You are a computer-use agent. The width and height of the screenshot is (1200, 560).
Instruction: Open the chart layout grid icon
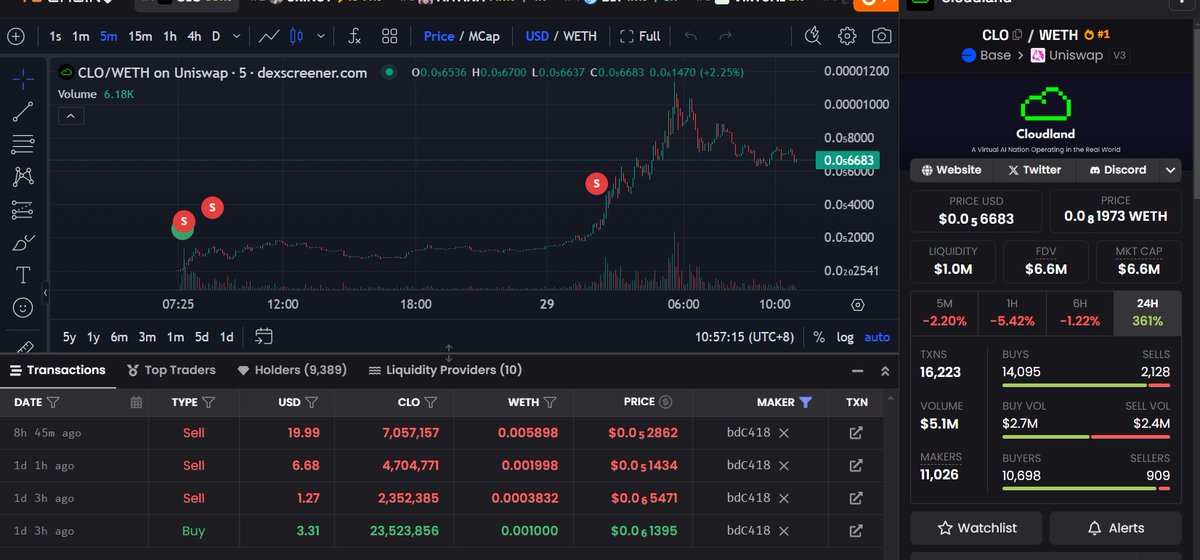[x=389, y=36]
